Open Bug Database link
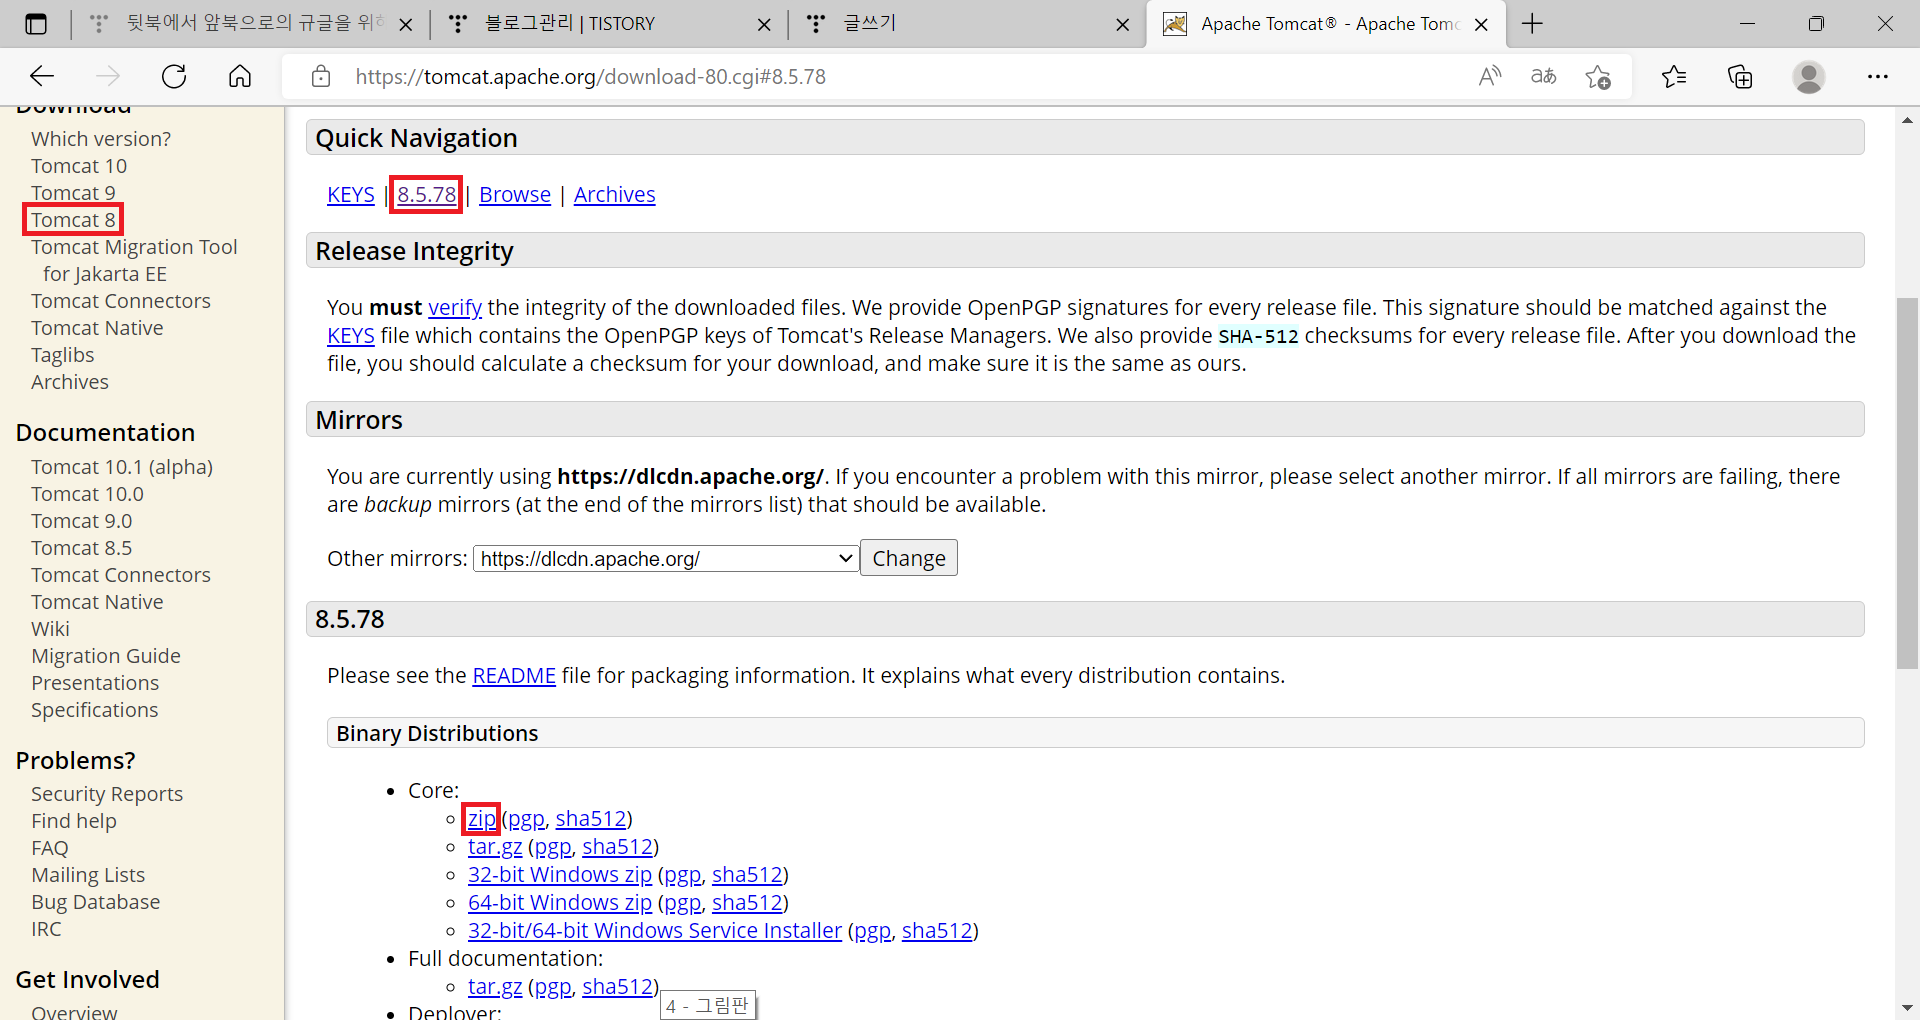1920x1020 pixels. (95, 901)
